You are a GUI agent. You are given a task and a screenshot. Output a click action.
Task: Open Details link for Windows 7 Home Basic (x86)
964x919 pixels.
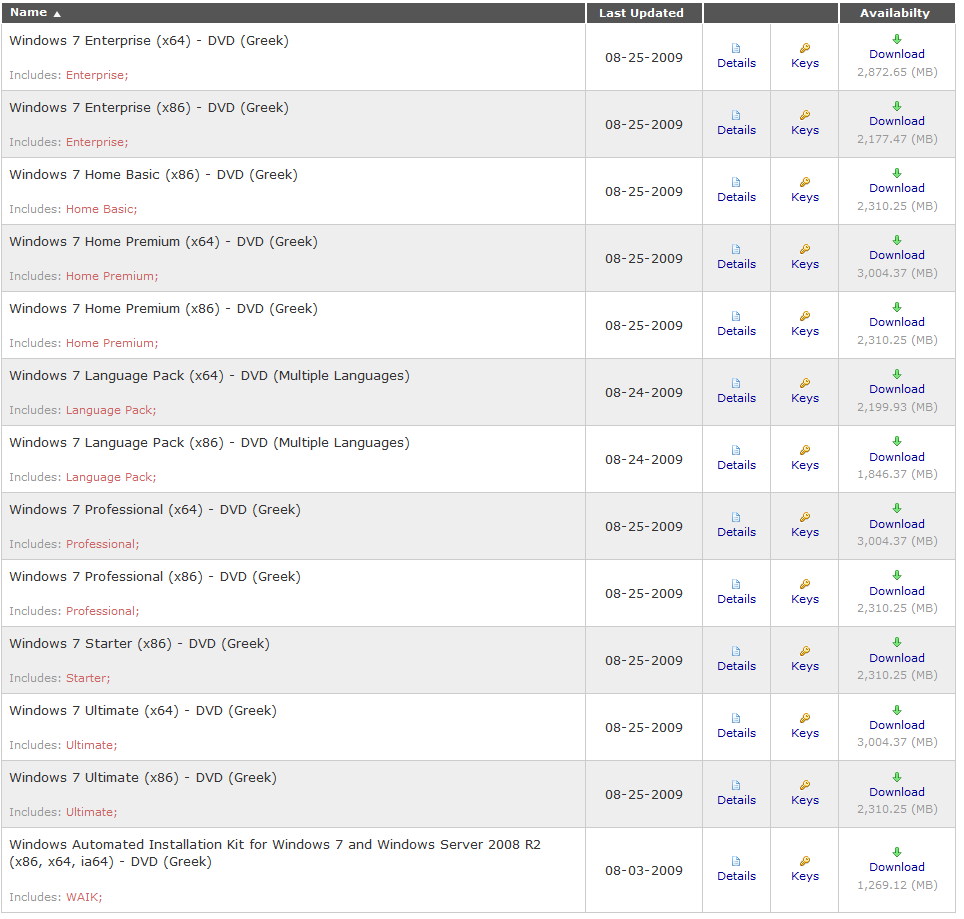736,197
